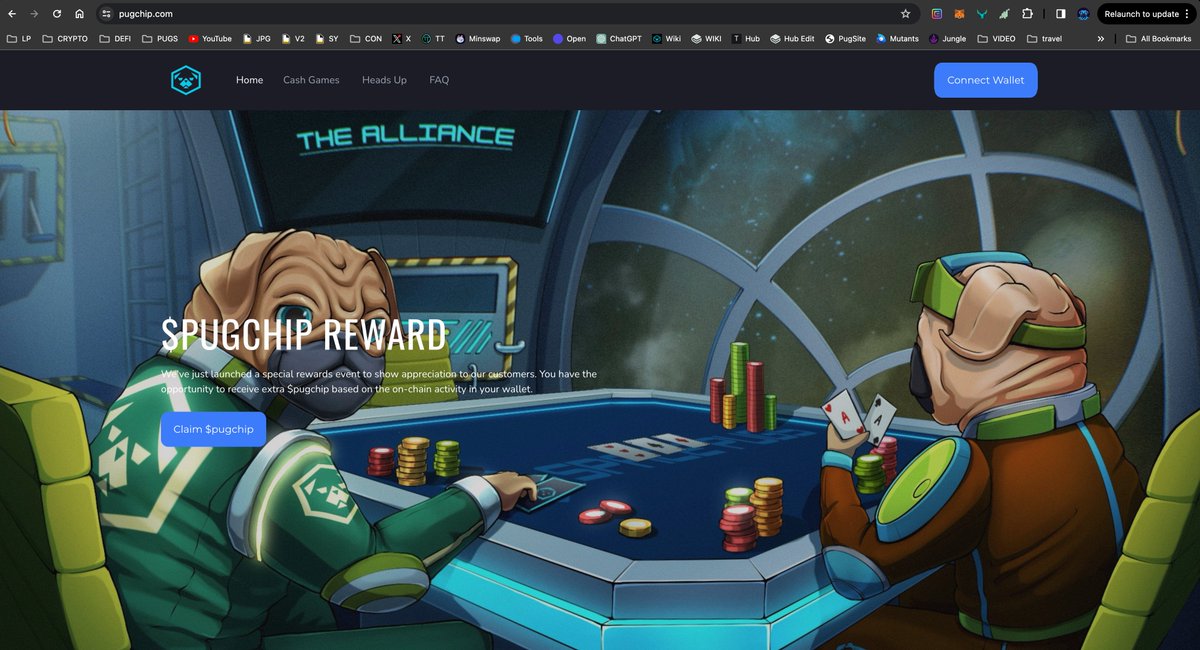
Task: Open the Minswap bookmark
Action: coord(478,39)
